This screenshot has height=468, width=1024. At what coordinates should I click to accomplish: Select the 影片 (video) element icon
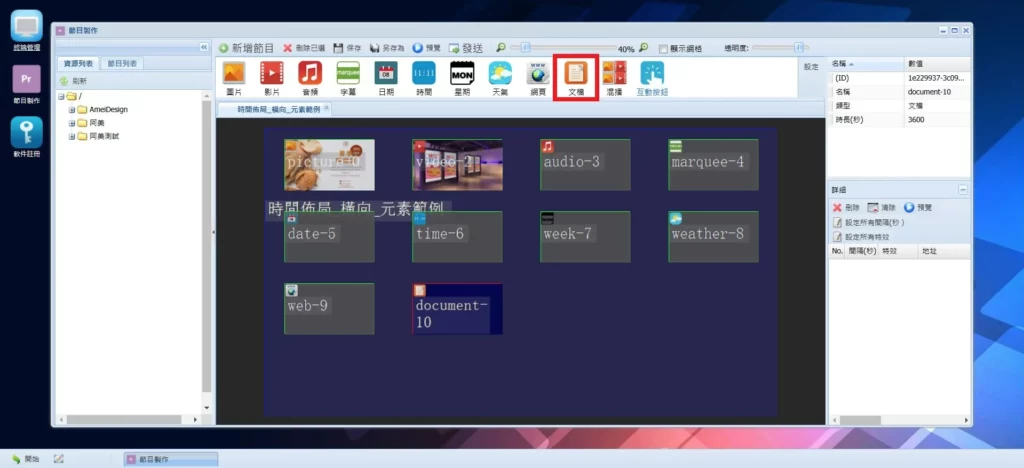tap(271, 75)
